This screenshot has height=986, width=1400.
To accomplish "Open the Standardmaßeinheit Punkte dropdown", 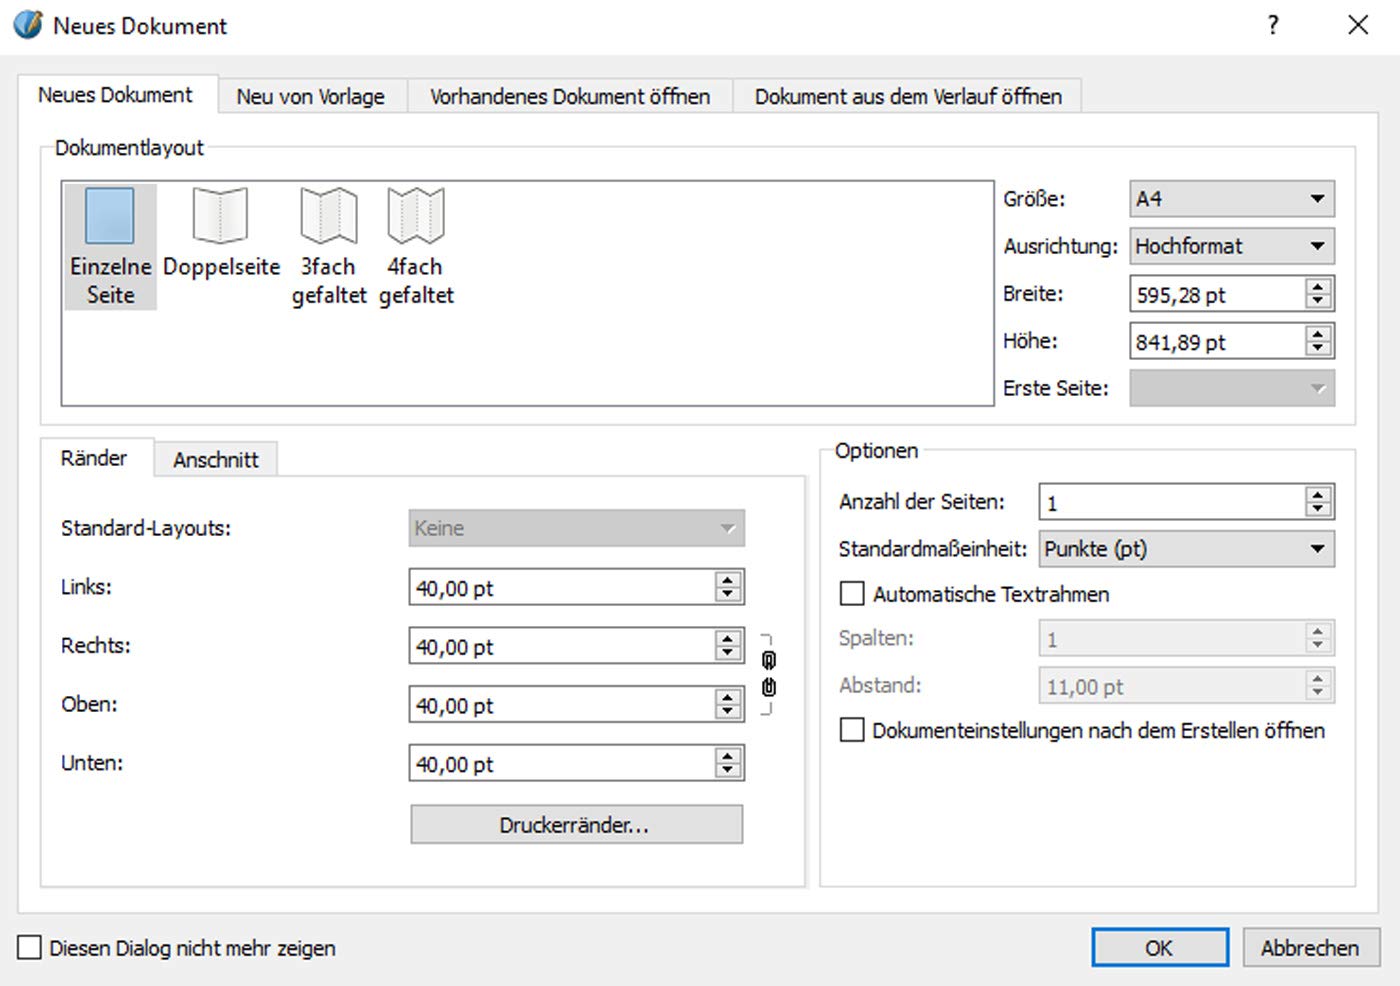I will tap(1186, 549).
